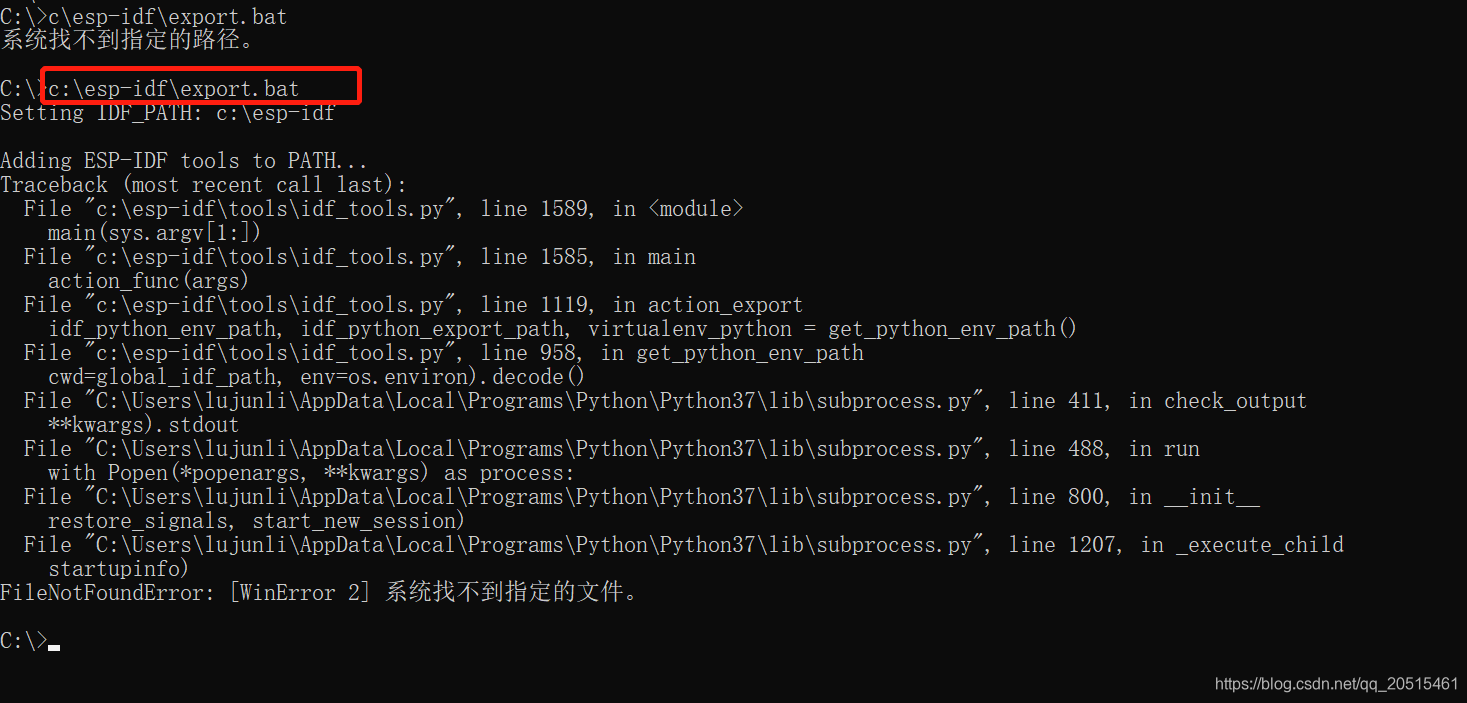Click the subprocess.py line 411 check_output entry
1467x703 pixels.
coord(666,401)
